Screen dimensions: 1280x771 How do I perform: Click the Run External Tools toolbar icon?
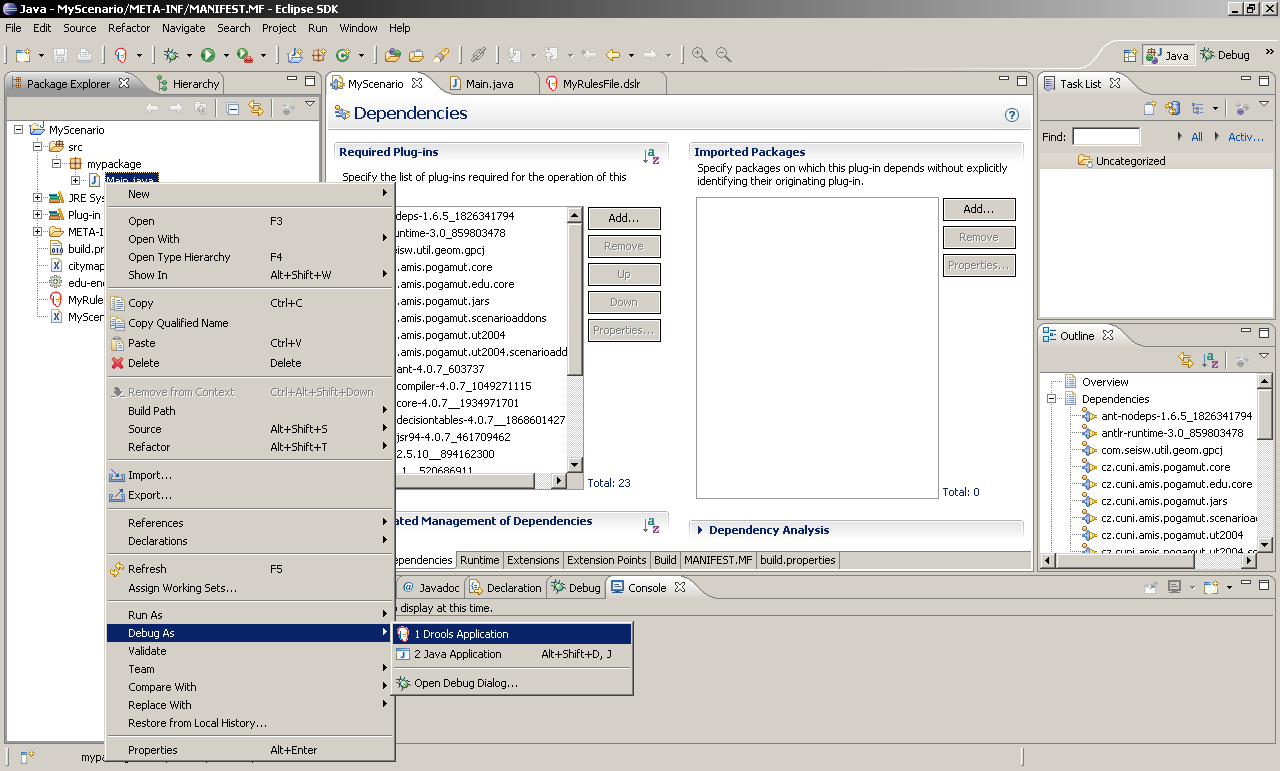(x=244, y=55)
